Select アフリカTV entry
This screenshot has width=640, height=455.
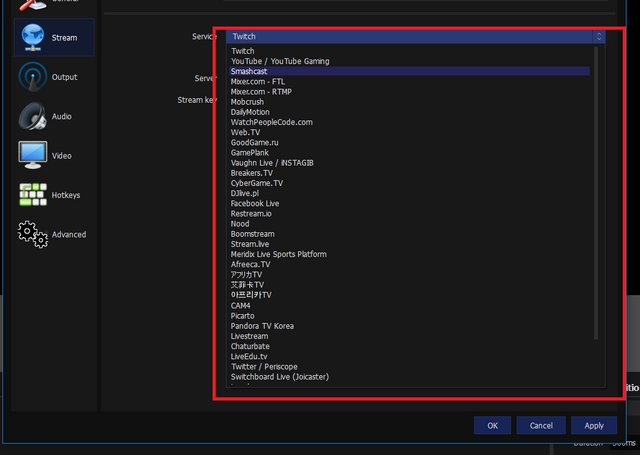(409, 275)
